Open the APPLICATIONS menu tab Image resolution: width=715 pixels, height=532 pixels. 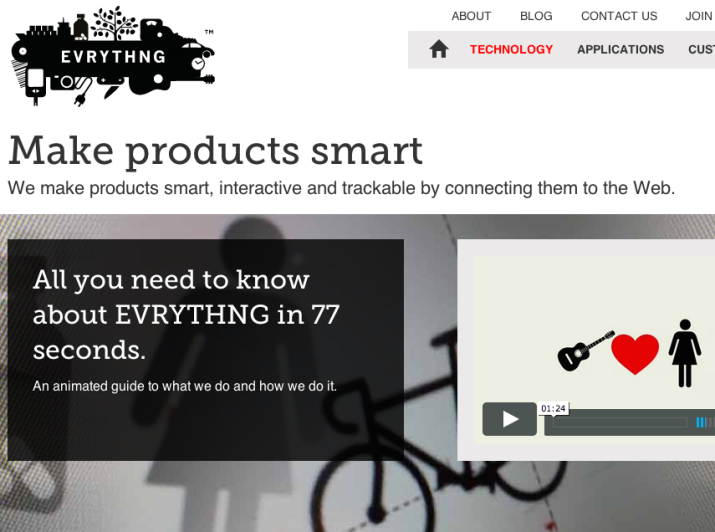(620, 49)
